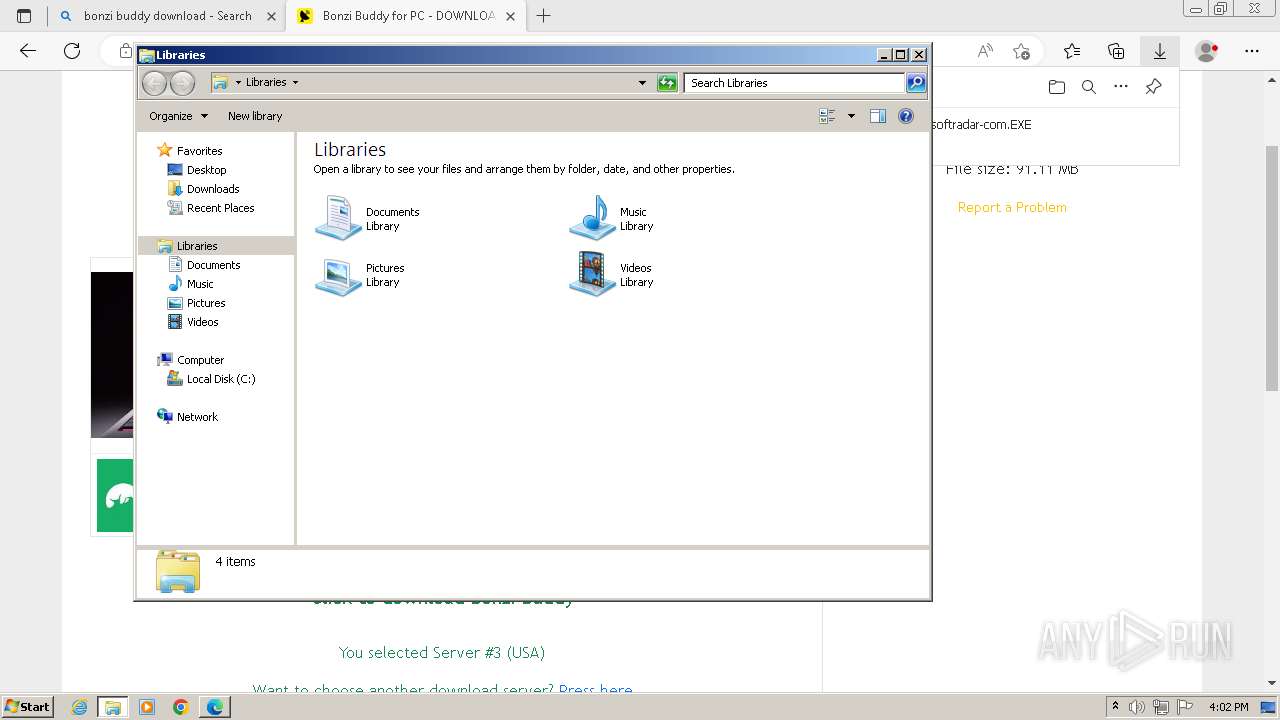Open Edge profile avatar
The height and width of the screenshot is (720, 1280).
click(1207, 51)
